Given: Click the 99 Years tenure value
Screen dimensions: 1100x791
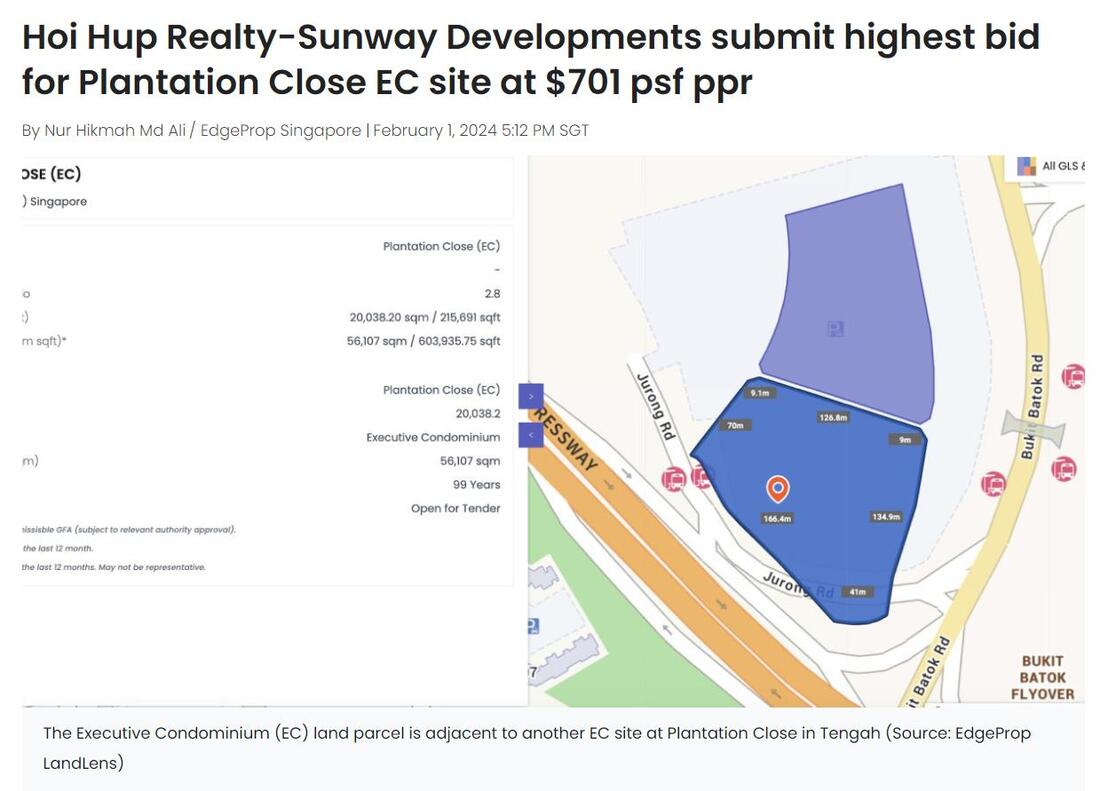Looking at the screenshot, I should pyautogui.click(x=476, y=485).
